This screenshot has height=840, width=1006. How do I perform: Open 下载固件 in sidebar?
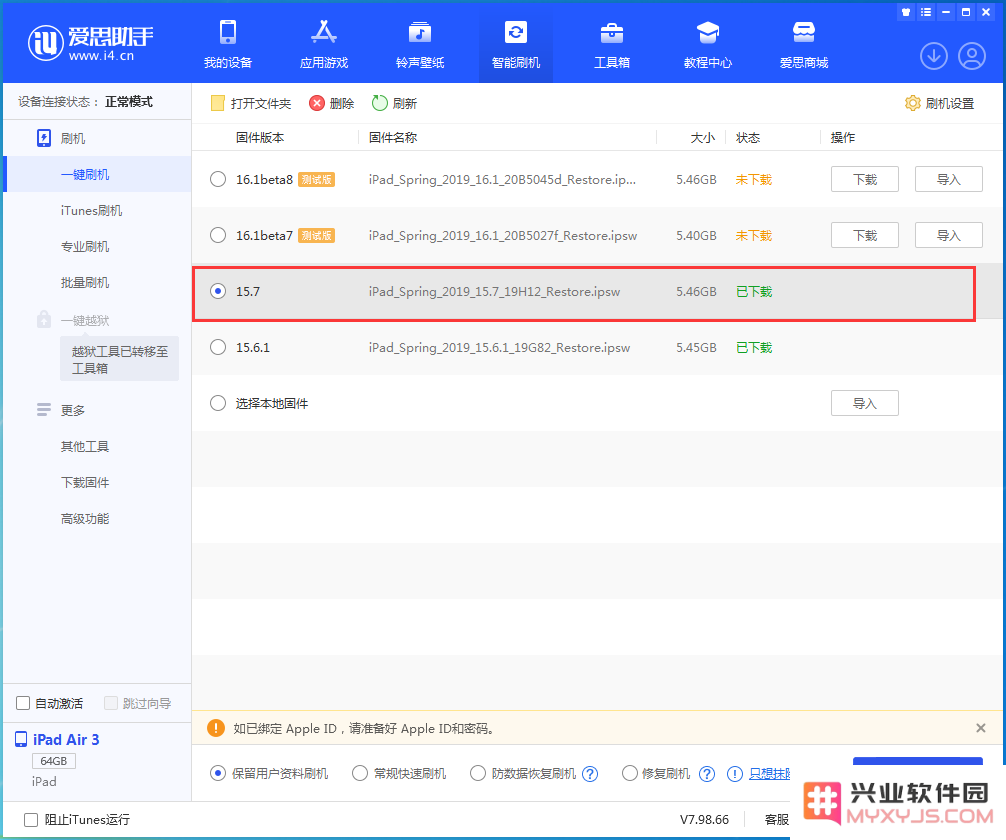click(x=85, y=483)
